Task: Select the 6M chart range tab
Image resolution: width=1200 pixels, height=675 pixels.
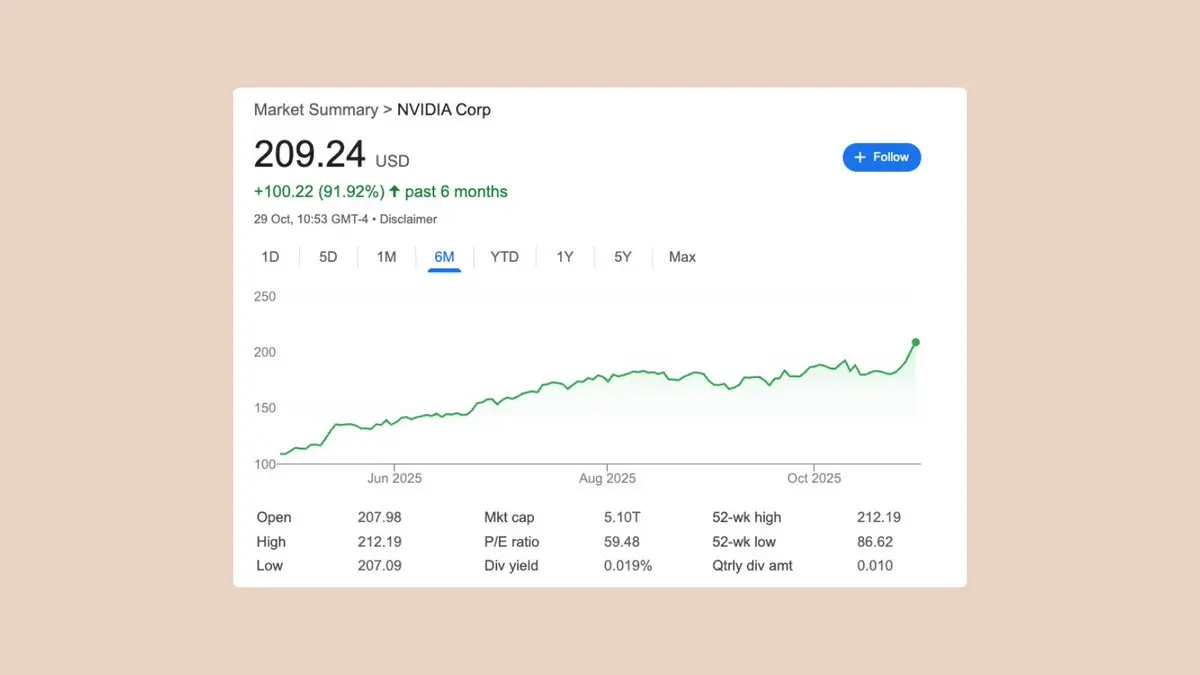Action: tap(444, 257)
